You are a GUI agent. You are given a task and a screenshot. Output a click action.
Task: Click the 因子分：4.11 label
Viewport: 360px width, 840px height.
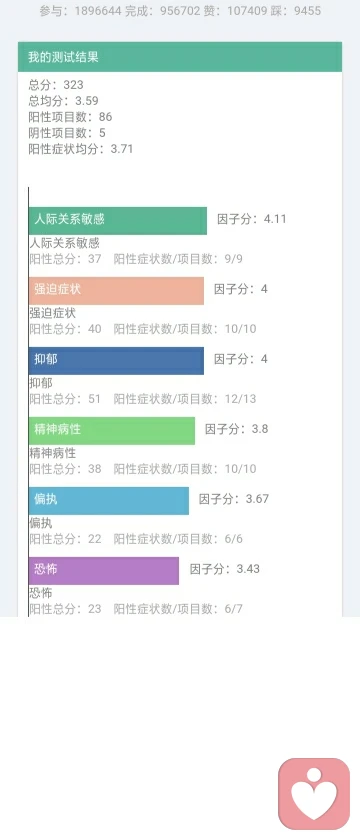pos(251,219)
